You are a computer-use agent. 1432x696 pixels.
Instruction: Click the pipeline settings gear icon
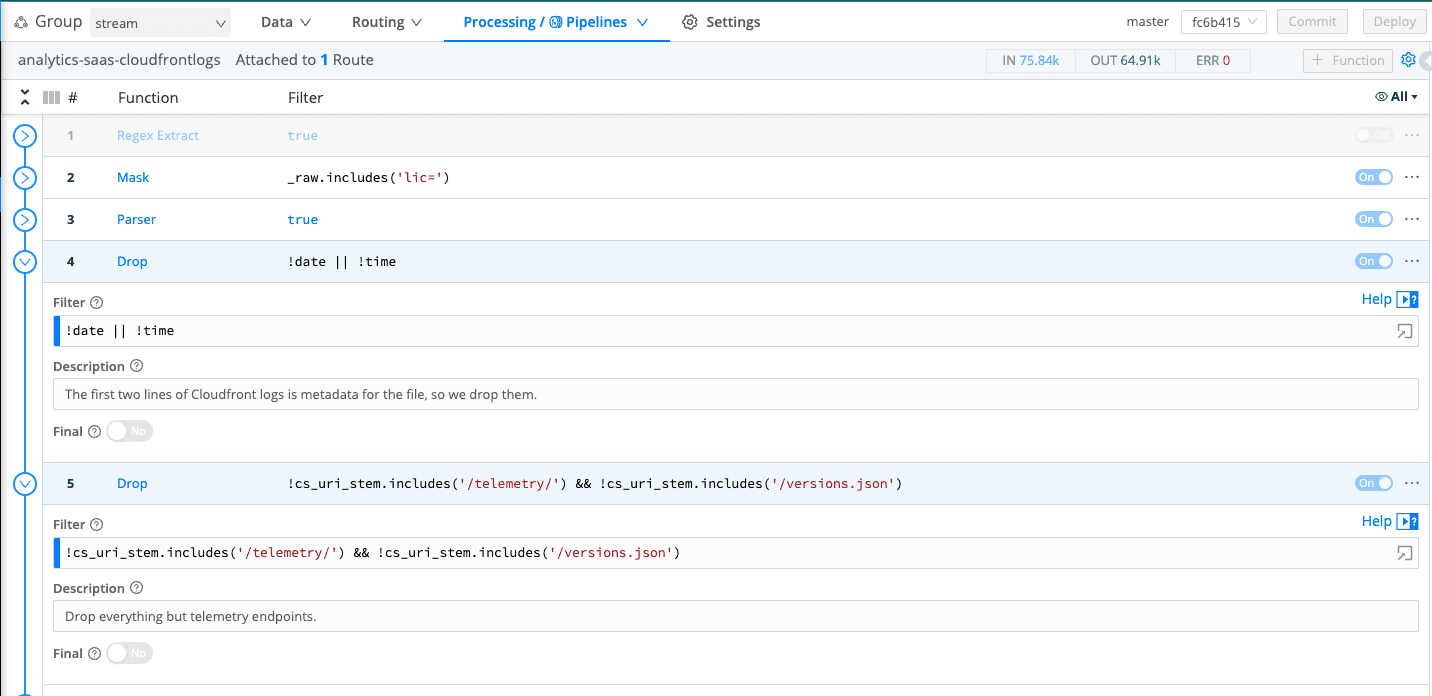tap(1408, 60)
